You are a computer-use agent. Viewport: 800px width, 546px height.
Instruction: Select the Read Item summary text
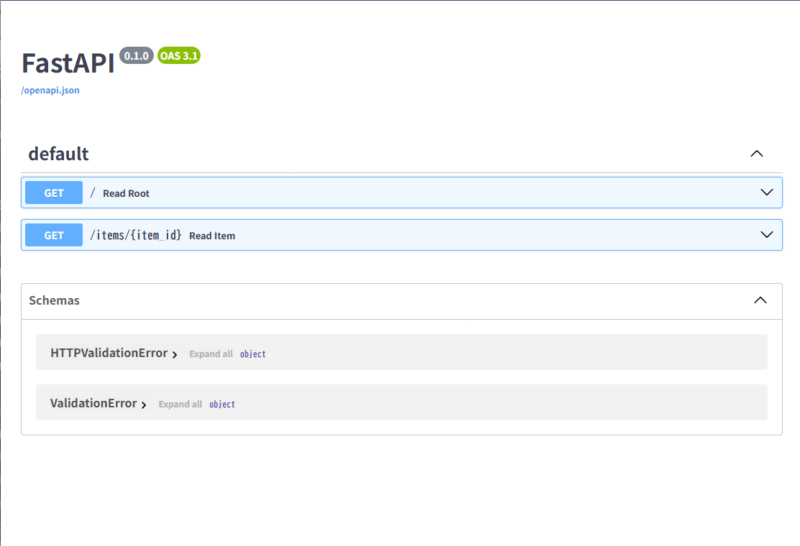pos(212,236)
